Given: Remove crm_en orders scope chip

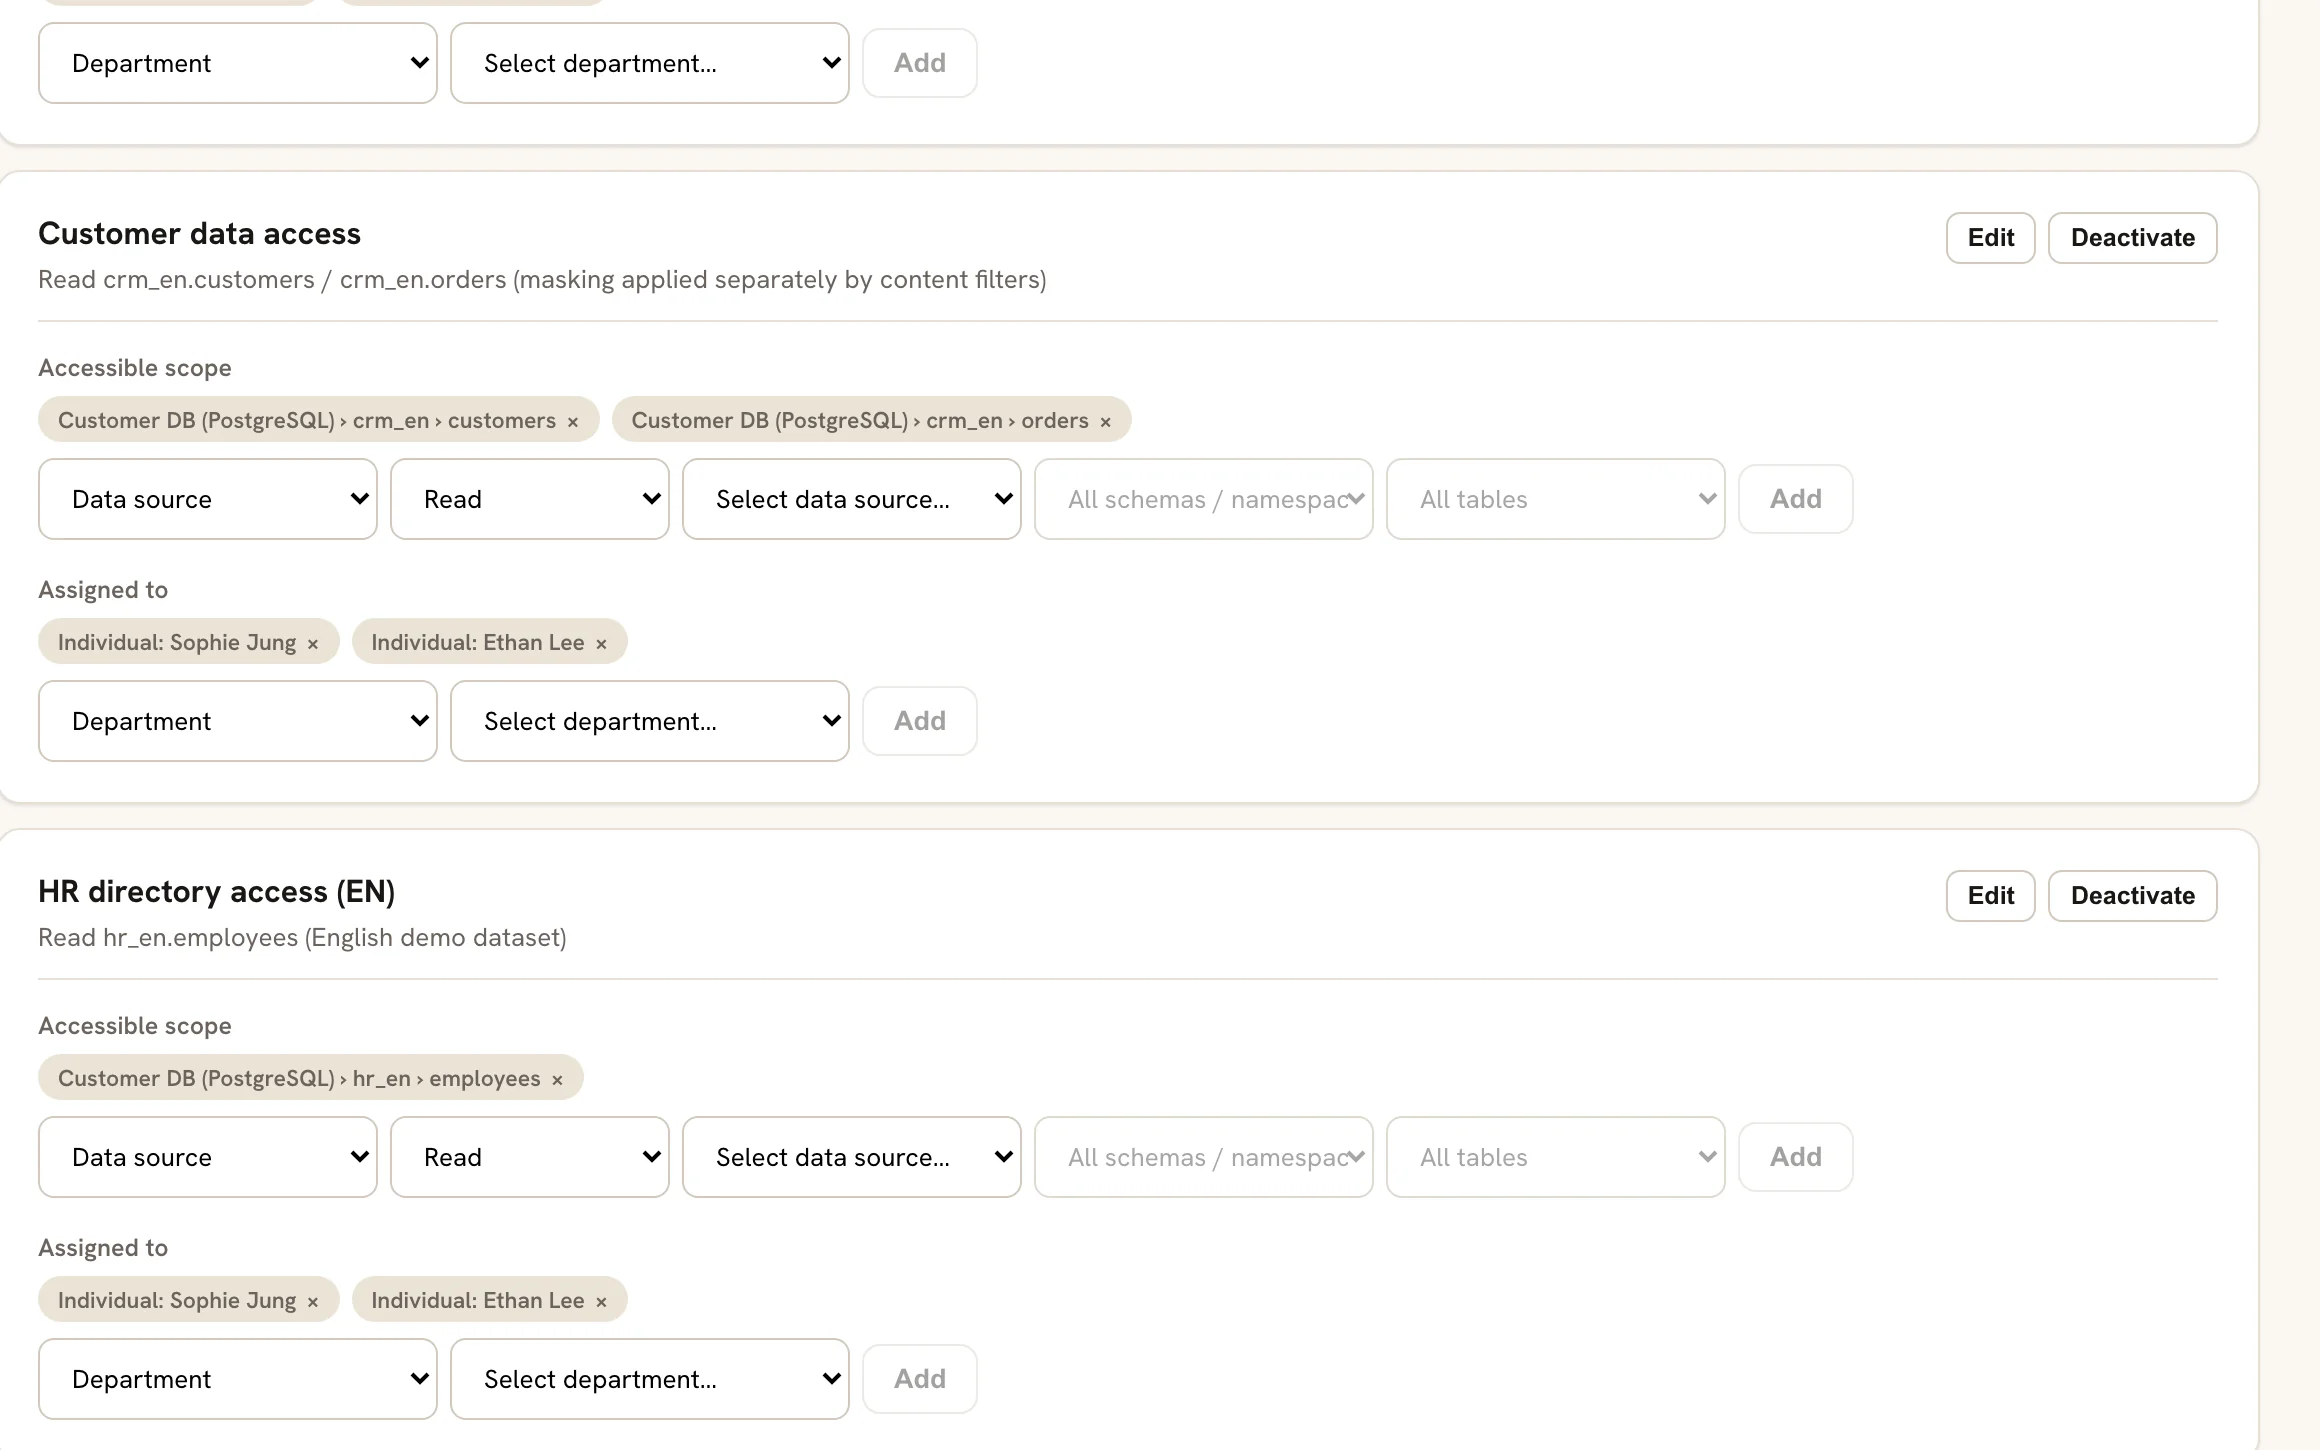Looking at the screenshot, I should coord(1105,422).
